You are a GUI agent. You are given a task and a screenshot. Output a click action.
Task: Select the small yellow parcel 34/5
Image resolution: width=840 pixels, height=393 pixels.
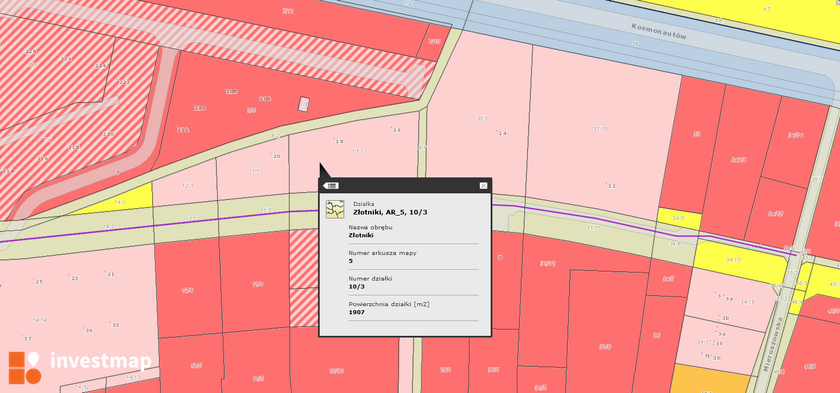pyautogui.click(x=679, y=218)
